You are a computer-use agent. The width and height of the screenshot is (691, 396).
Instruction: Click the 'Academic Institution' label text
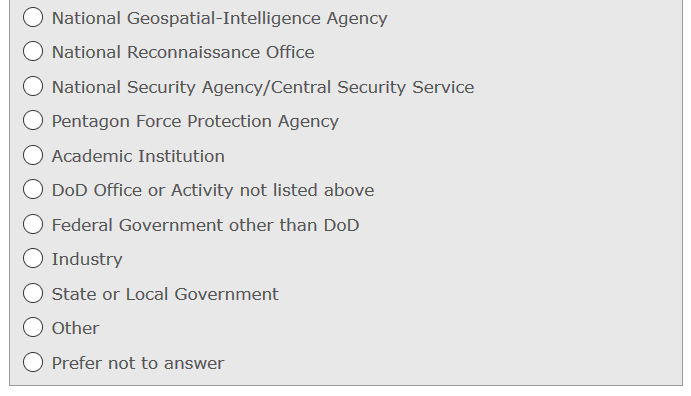[x=138, y=156]
